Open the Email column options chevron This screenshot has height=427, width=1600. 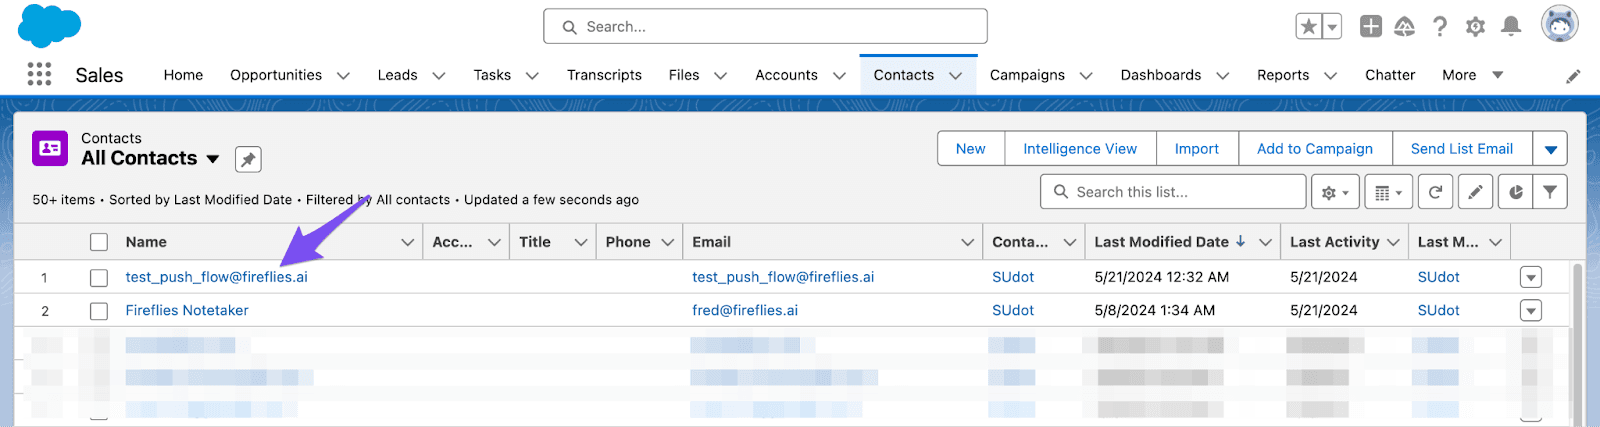[967, 242]
